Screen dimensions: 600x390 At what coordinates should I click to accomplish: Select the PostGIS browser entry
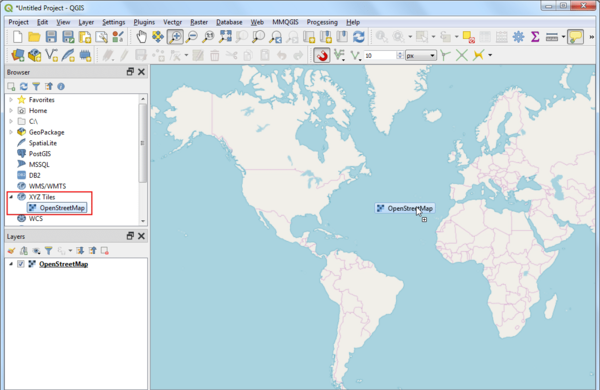tap(40, 153)
